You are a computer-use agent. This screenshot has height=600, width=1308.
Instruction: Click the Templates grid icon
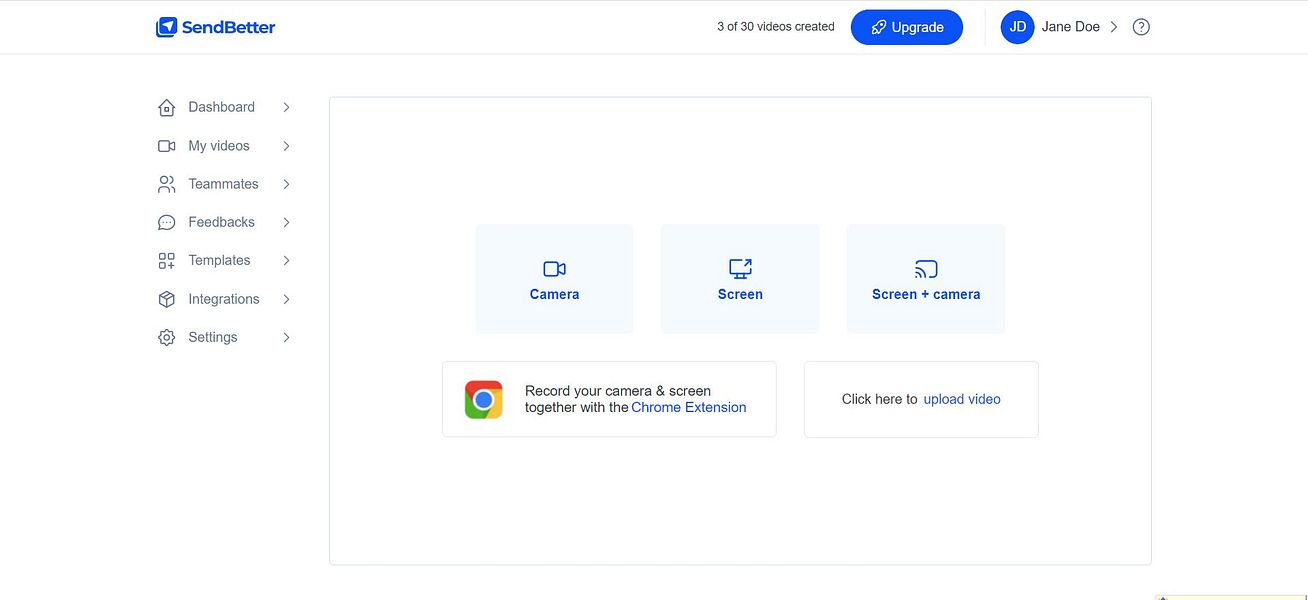click(x=167, y=261)
